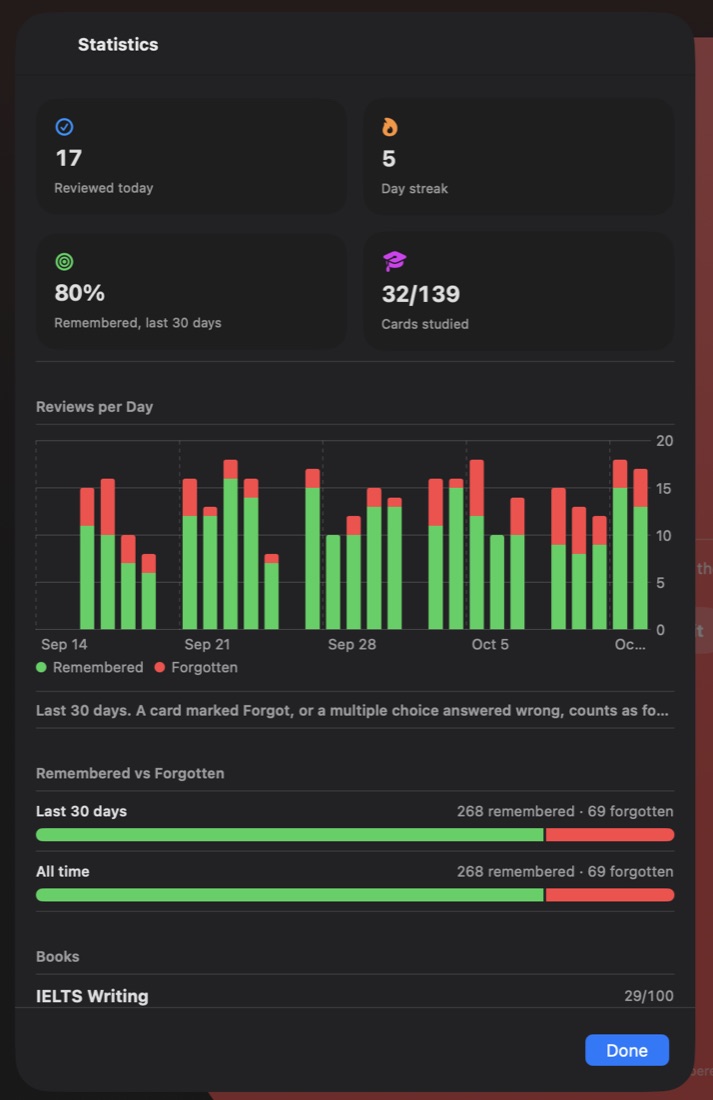Click the blue checkmark Reviewed today icon
Image resolution: width=713 pixels, height=1100 pixels.
point(65,127)
